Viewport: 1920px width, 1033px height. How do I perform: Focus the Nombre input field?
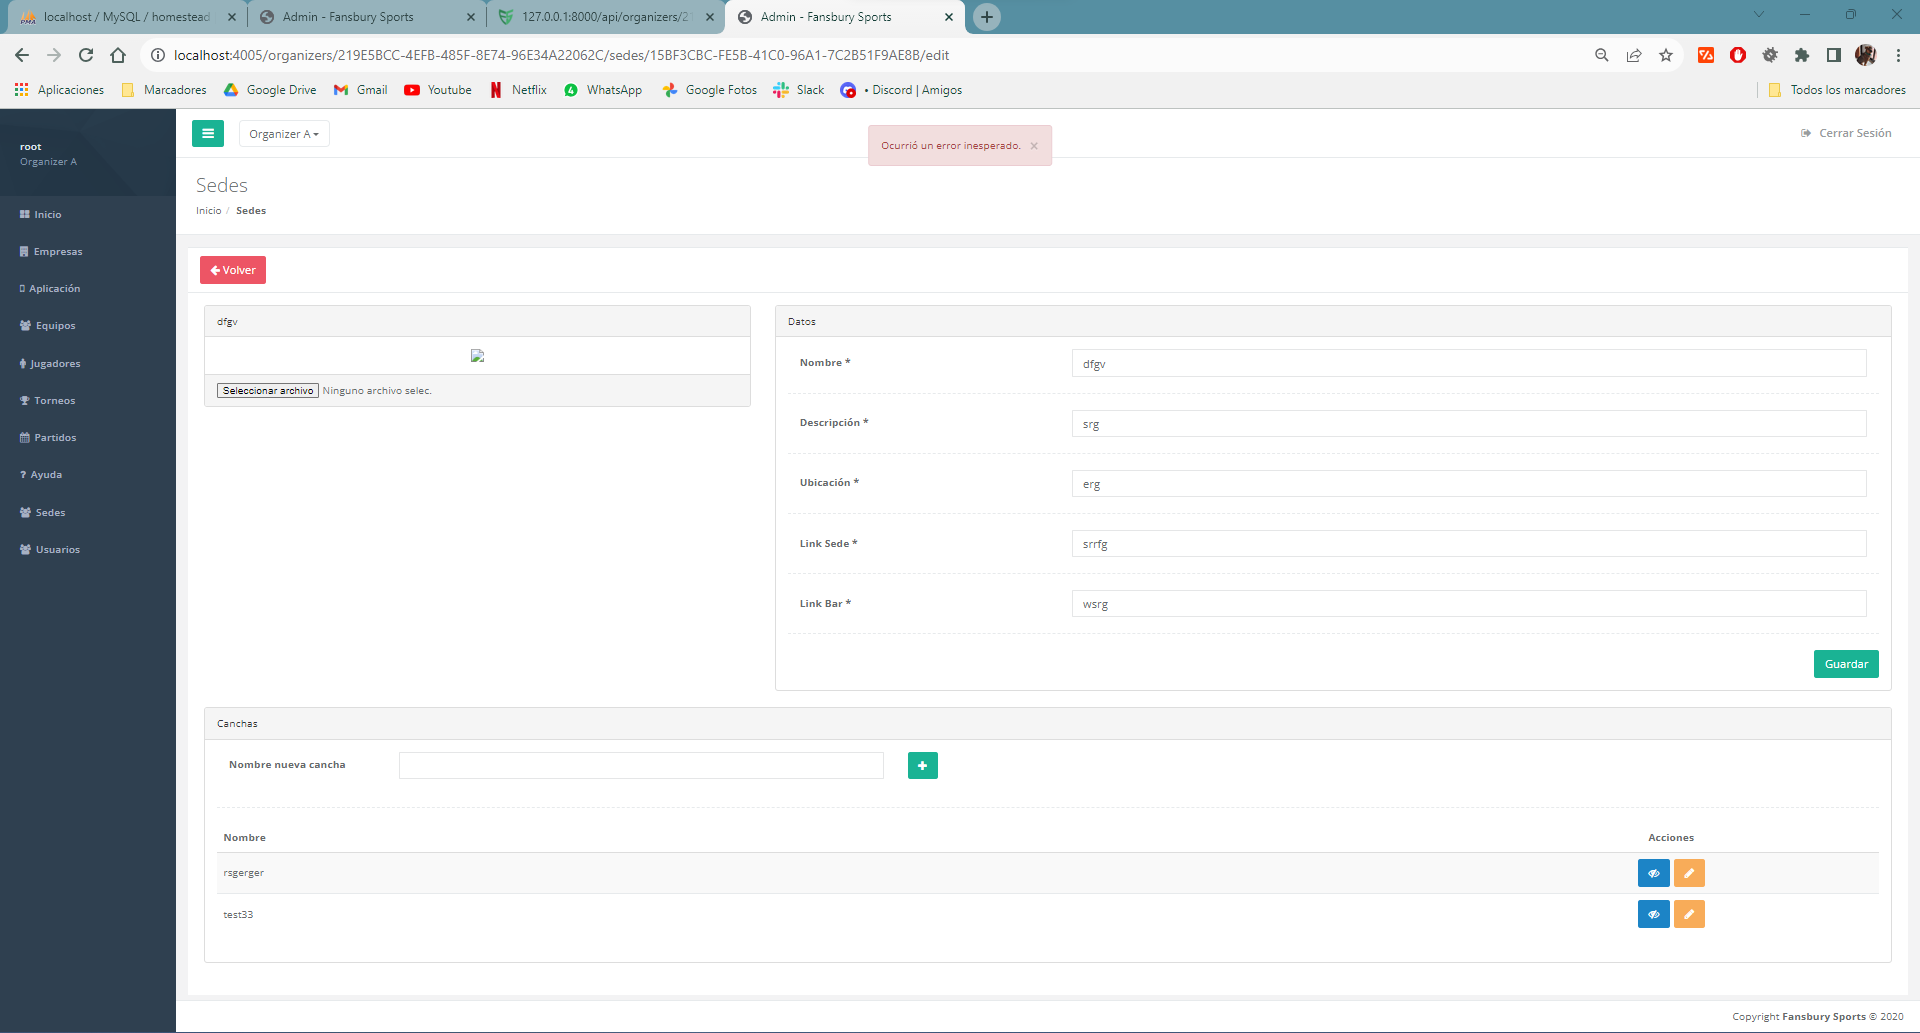coord(1469,363)
